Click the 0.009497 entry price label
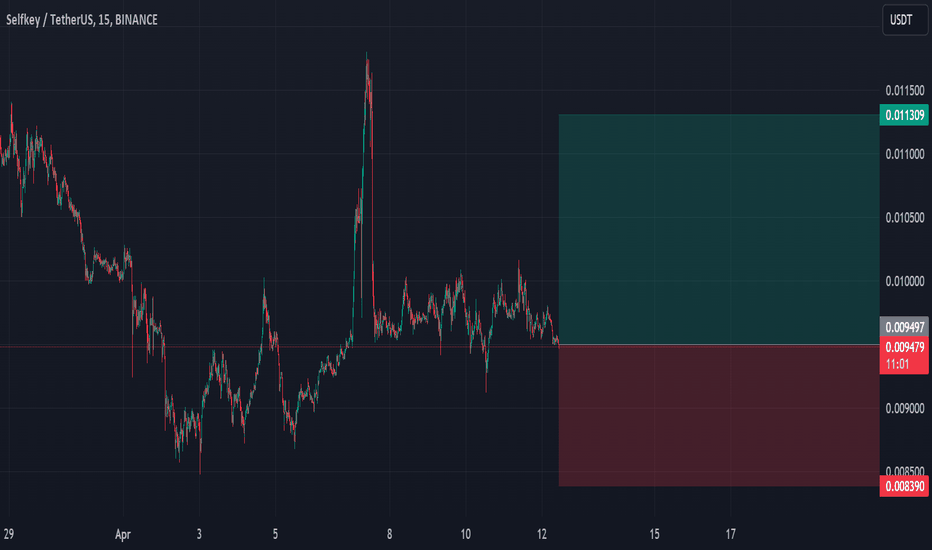This screenshot has width=932, height=550. pos(904,326)
